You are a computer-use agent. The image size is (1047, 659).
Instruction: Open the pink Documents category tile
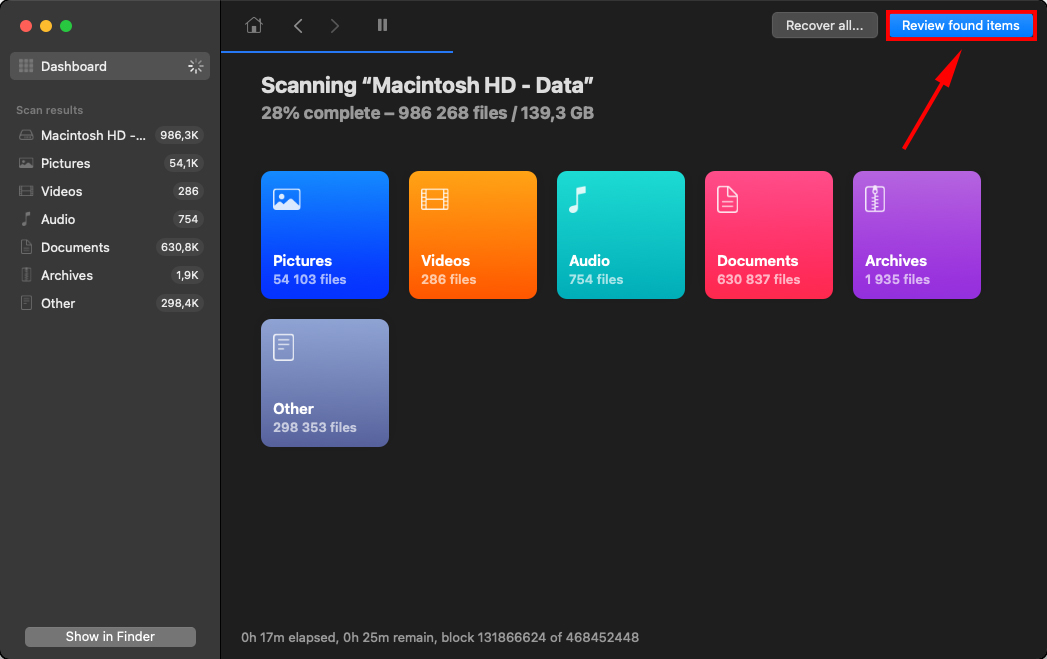pyautogui.click(x=768, y=235)
